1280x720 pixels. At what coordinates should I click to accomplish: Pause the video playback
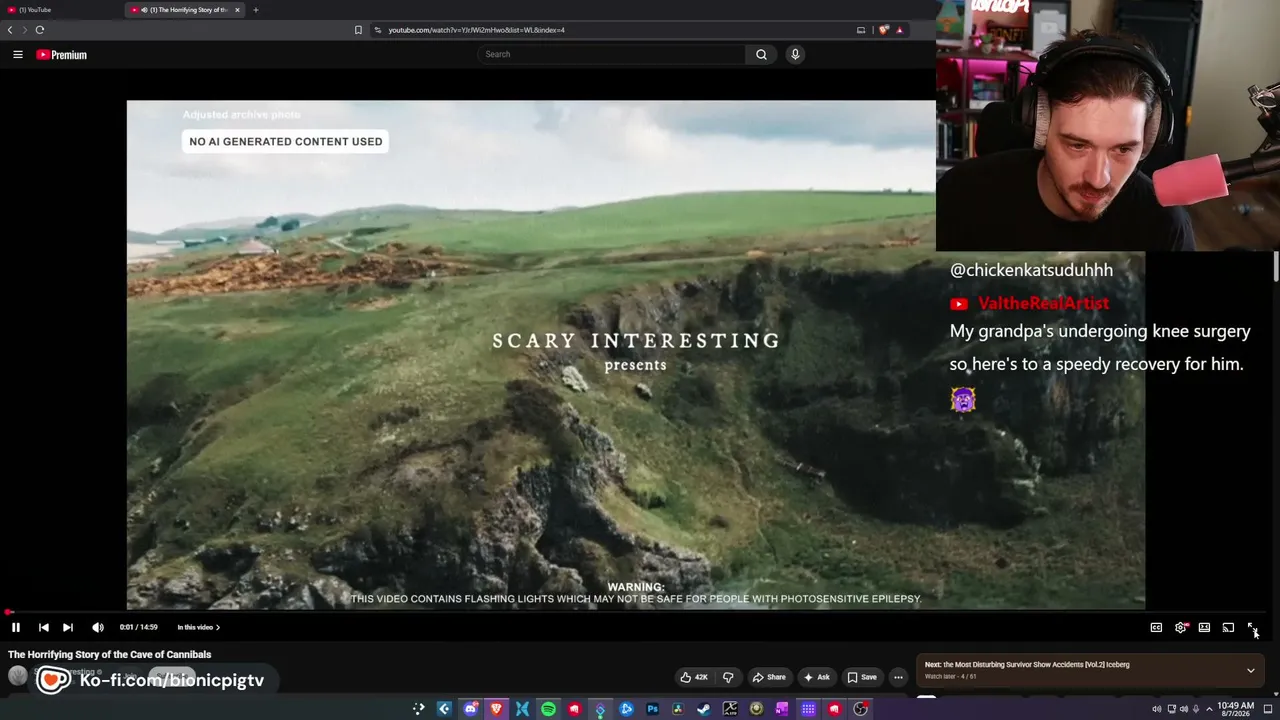pyautogui.click(x=16, y=627)
